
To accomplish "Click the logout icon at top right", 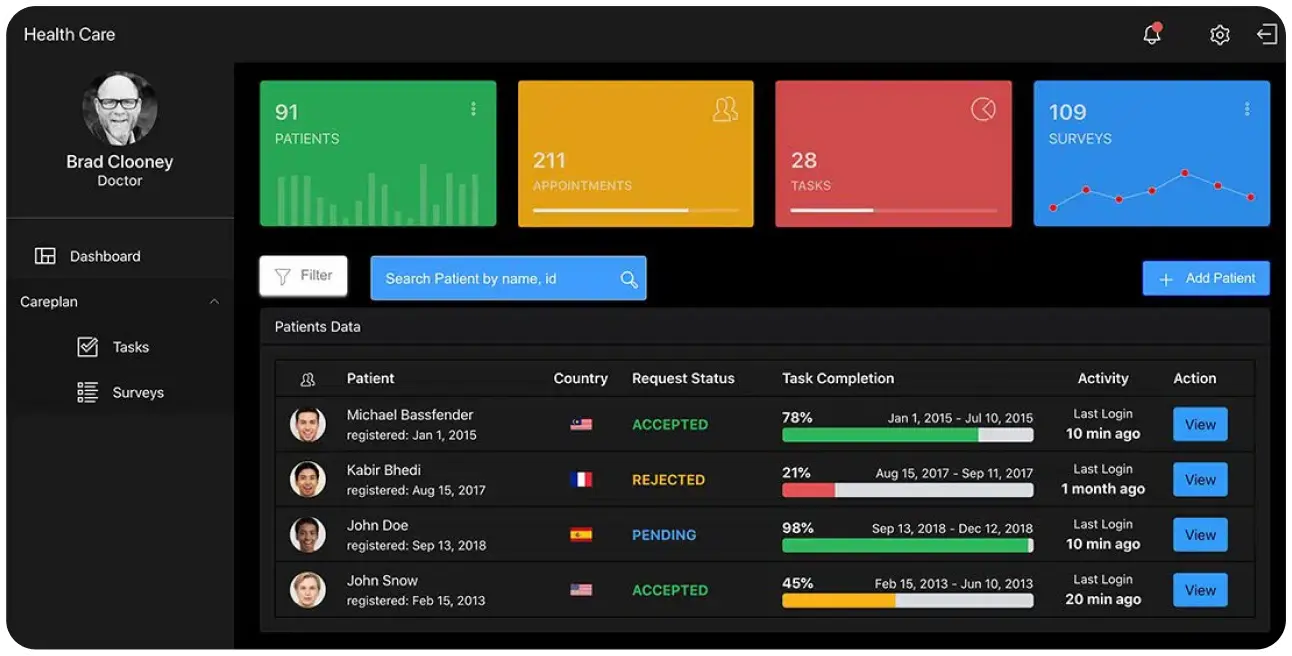I will (x=1267, y=35).
